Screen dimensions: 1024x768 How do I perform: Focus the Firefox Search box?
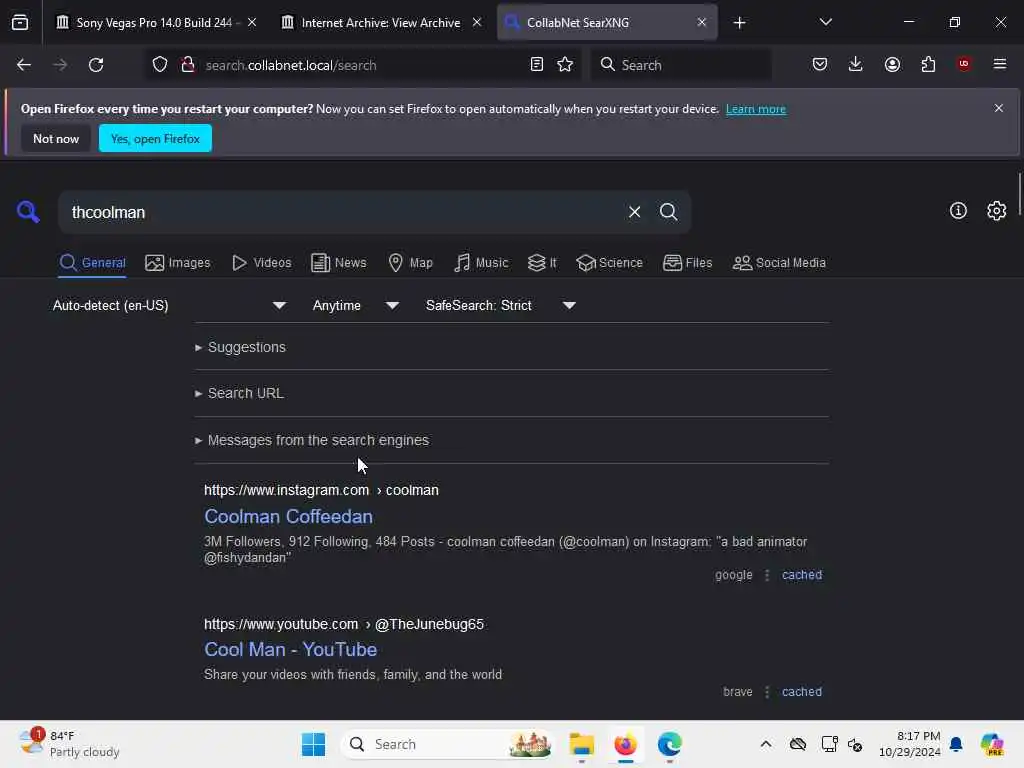tap(681, 65)
